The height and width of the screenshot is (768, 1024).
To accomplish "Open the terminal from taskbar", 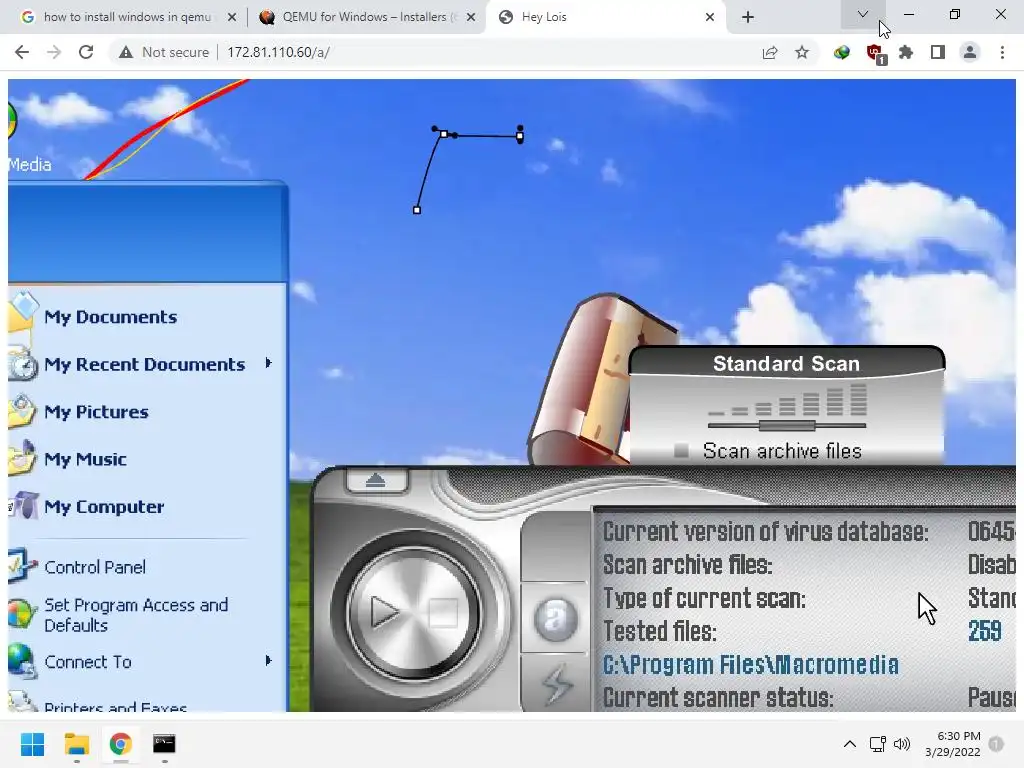I will [164, 744].
